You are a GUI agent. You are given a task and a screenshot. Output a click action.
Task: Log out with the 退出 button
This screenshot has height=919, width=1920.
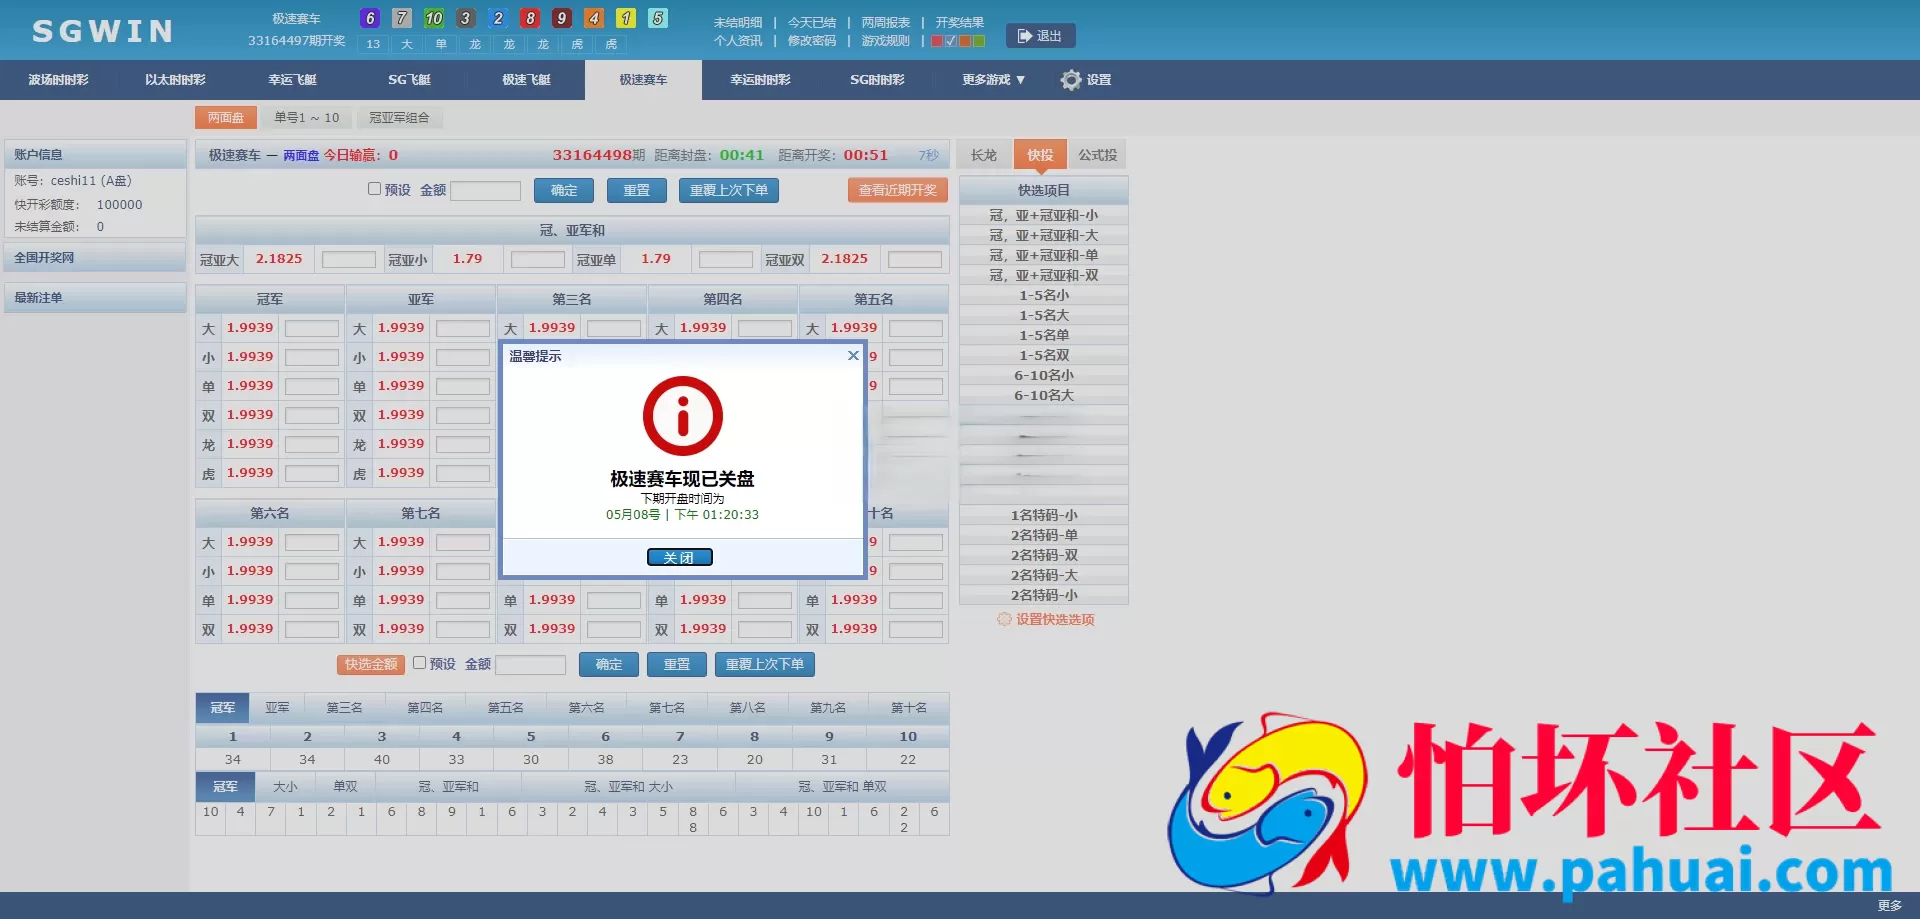[1040, 36]
